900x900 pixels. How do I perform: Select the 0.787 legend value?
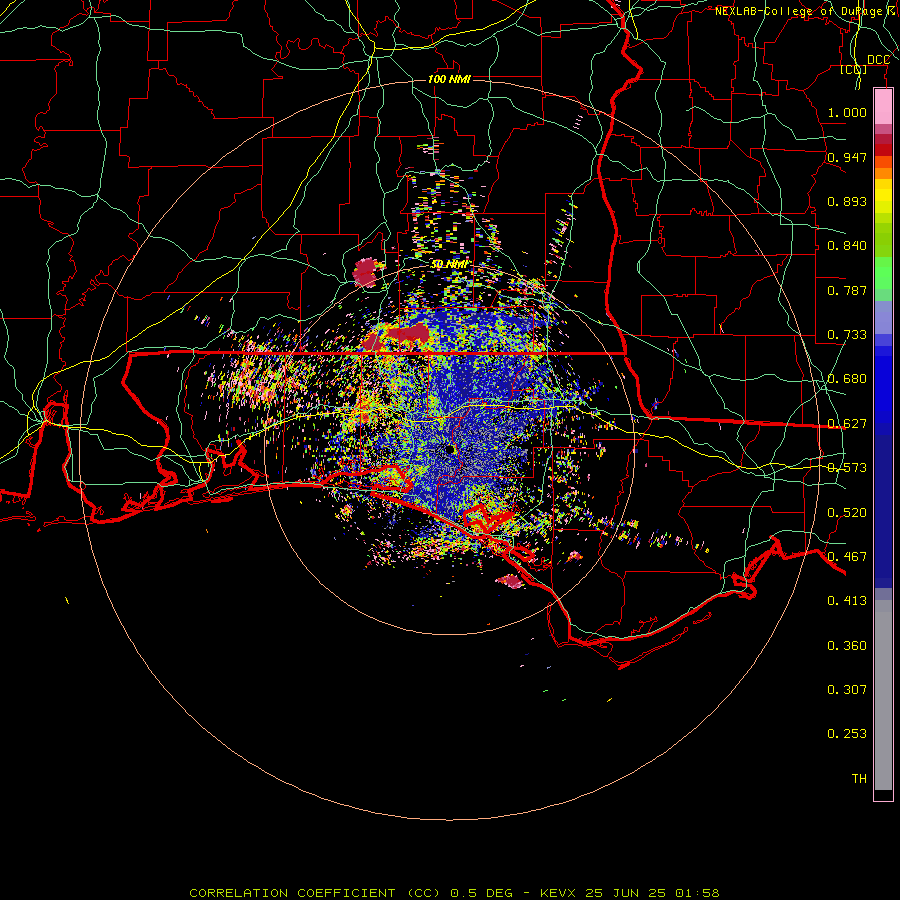[x=847, y=290]
